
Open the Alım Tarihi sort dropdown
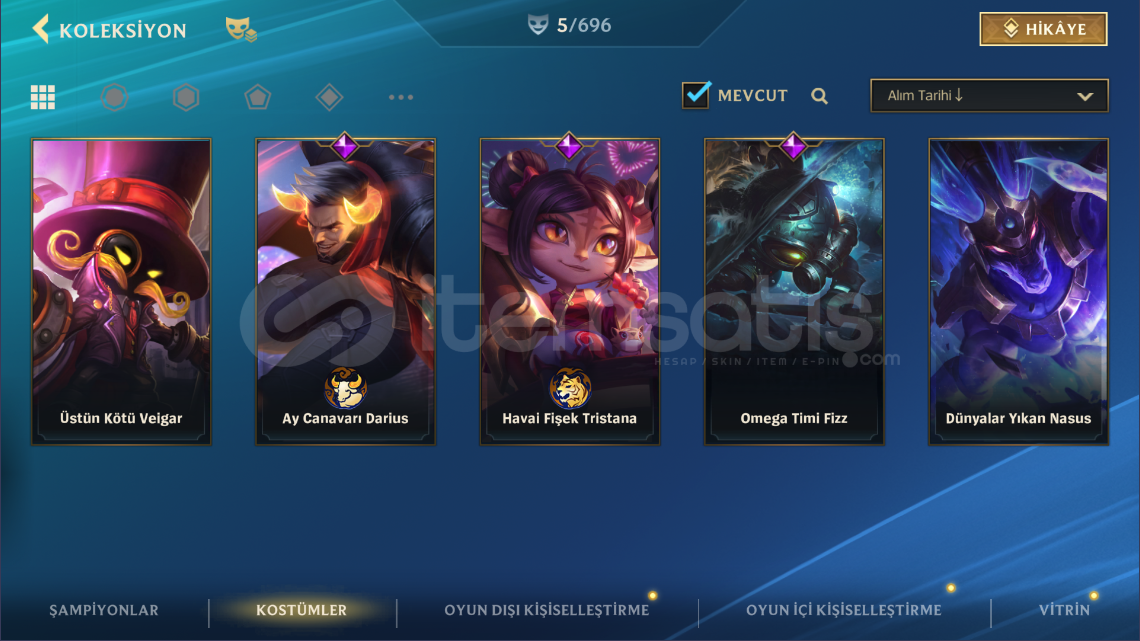pos(989,95)
